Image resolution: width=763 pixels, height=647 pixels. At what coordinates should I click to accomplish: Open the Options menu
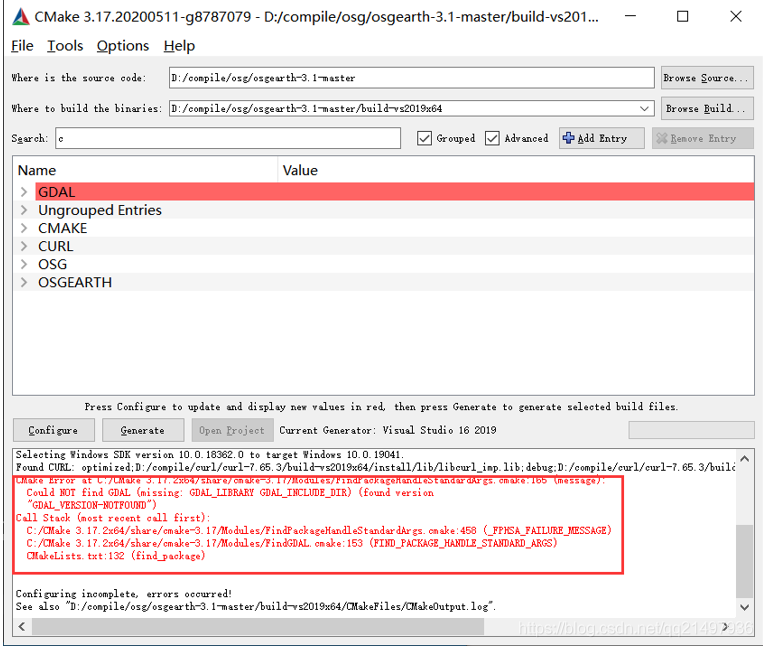click(123, 46)
